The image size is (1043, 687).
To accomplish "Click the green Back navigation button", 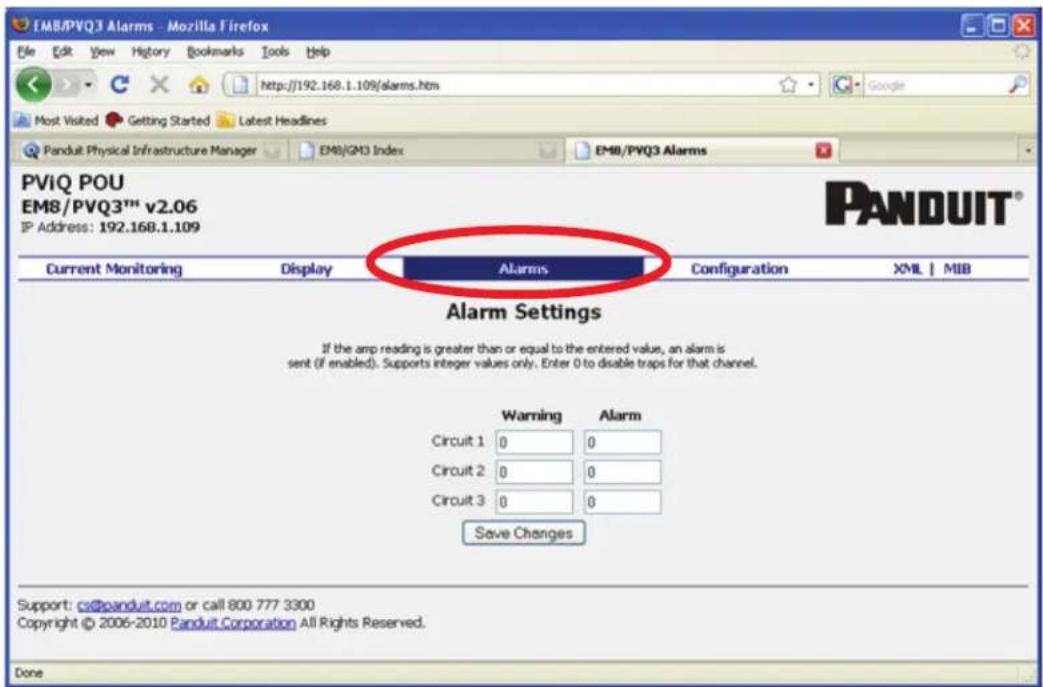I will pos(33,85).
